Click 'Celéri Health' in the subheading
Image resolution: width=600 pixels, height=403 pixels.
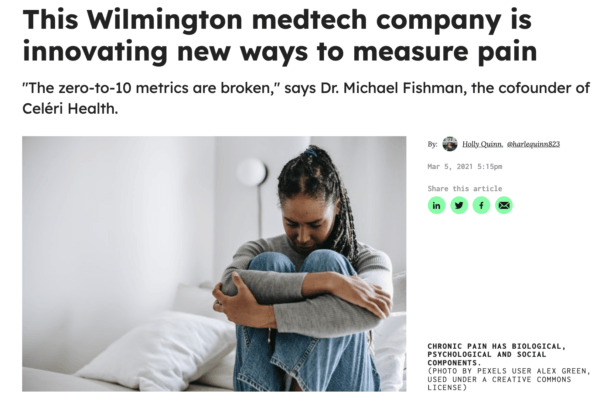68,109
